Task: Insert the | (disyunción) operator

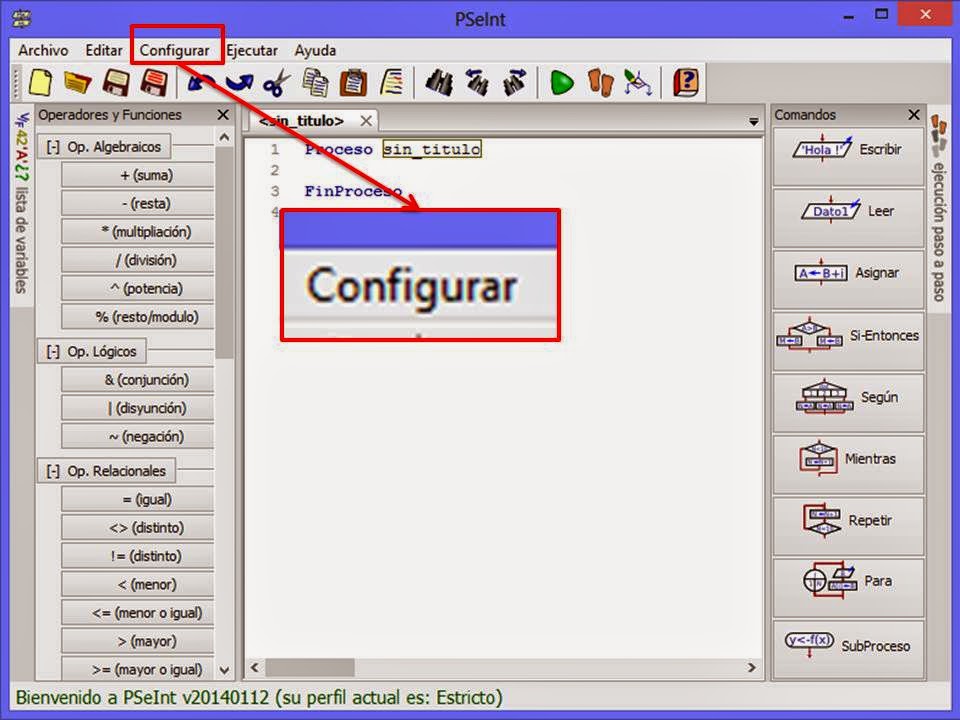Action: 138,408
